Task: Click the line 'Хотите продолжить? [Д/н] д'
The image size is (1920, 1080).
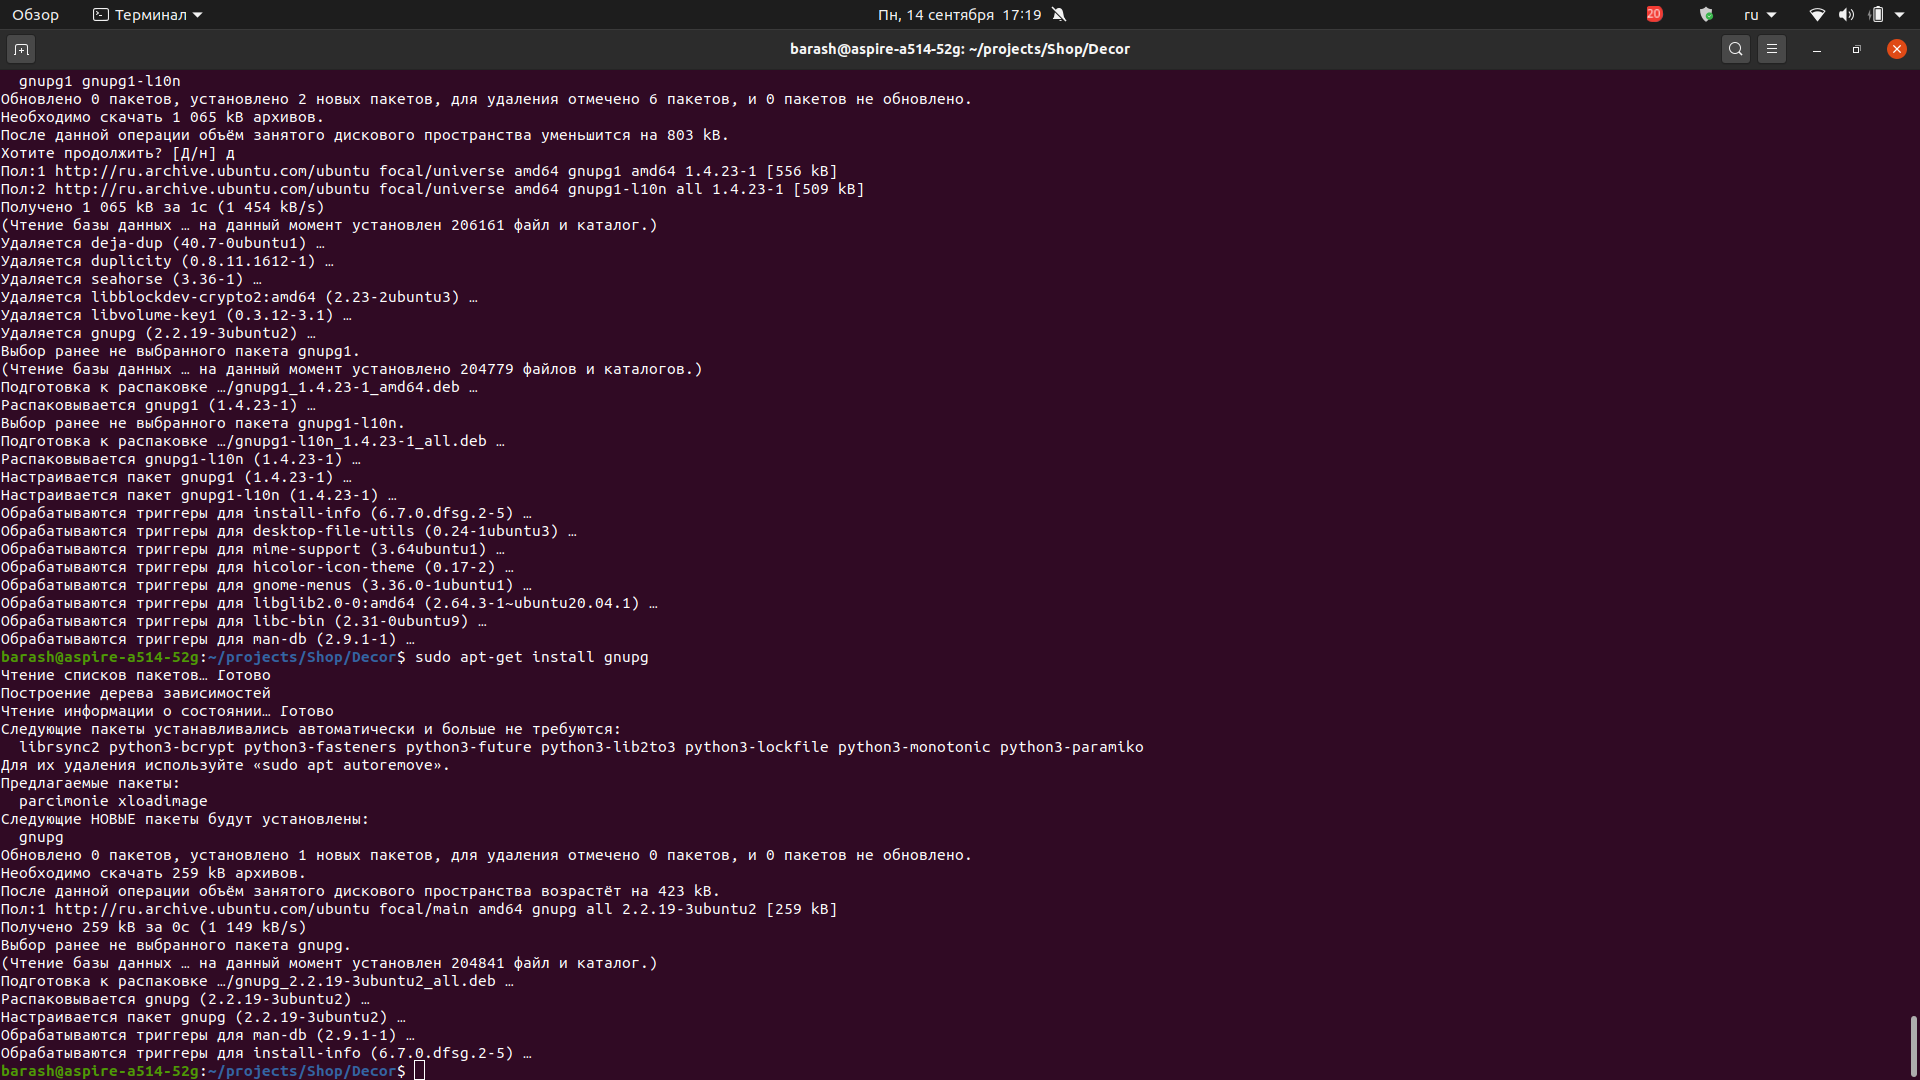Action: 118,153
